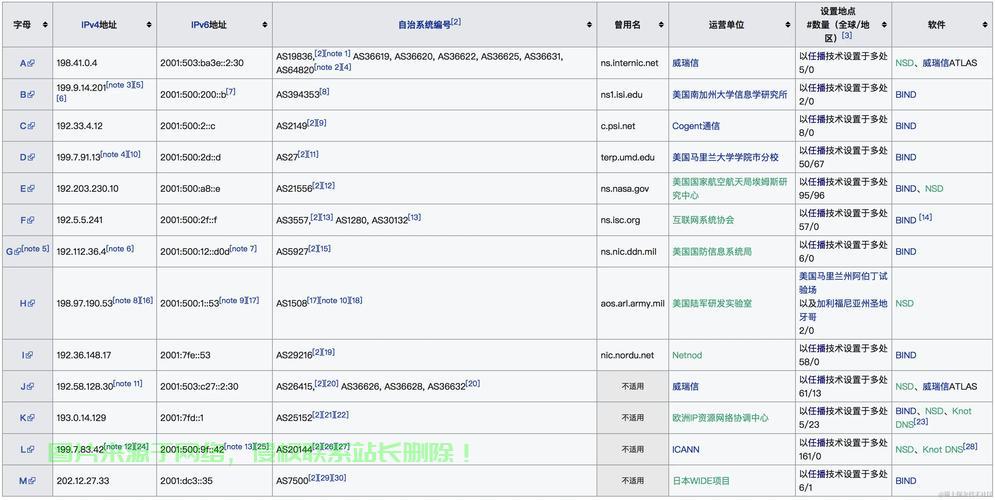The width and height of the screenshot is (995, 500).
Task: Open 美国国防信息系统局 operator link
Action: [x=712, y=252]
